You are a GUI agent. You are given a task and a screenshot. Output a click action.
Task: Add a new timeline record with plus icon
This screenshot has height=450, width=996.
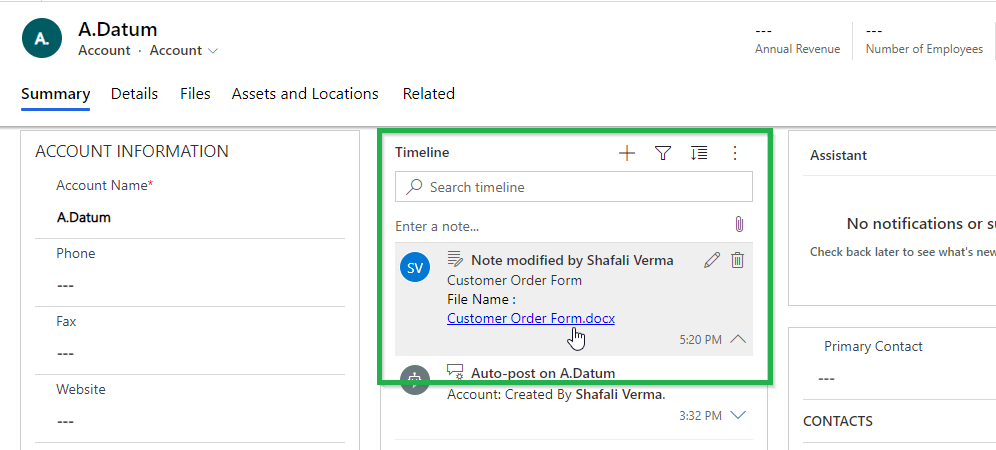pyautogui.click(x=627, y=153)
